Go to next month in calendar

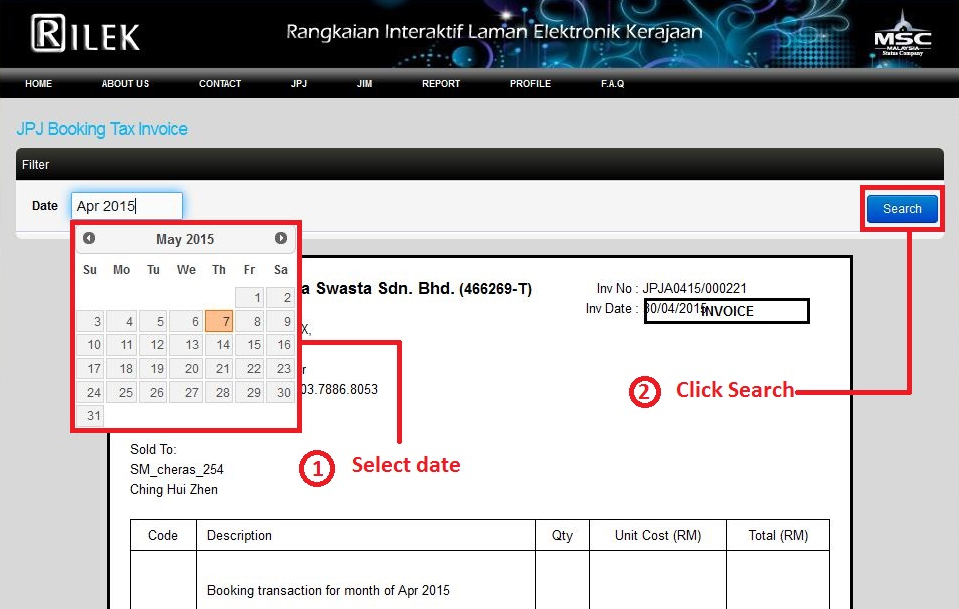(x=281, y=238)
